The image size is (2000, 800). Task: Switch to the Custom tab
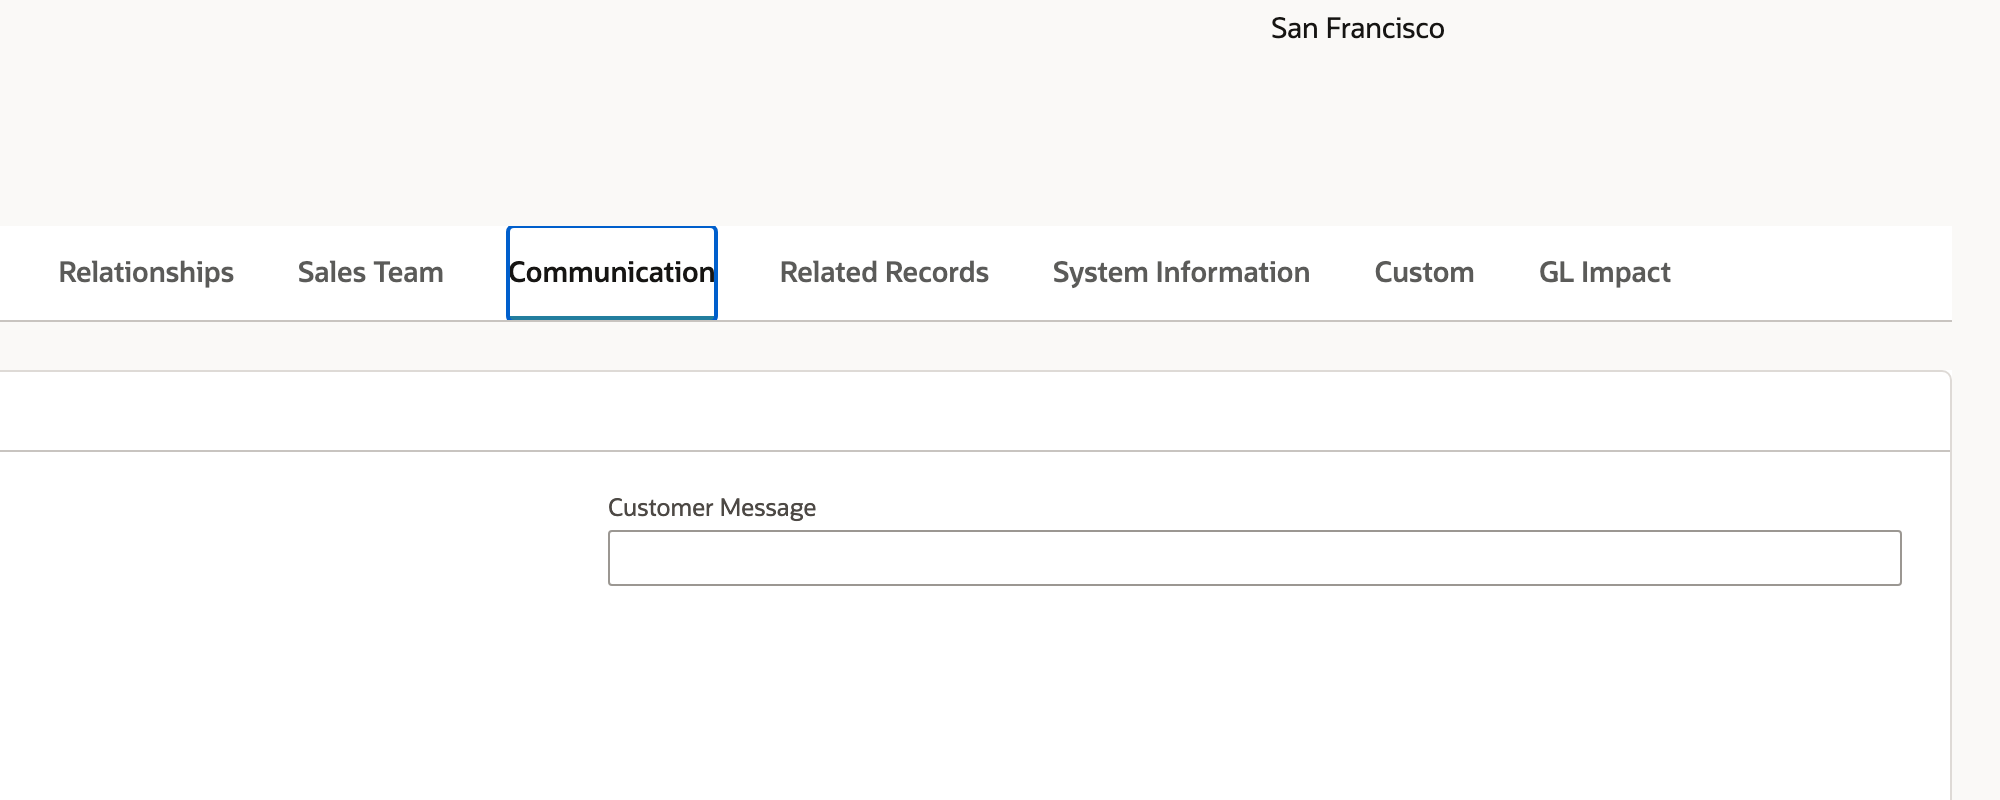pyautogui.click(x=1424, y=272)
